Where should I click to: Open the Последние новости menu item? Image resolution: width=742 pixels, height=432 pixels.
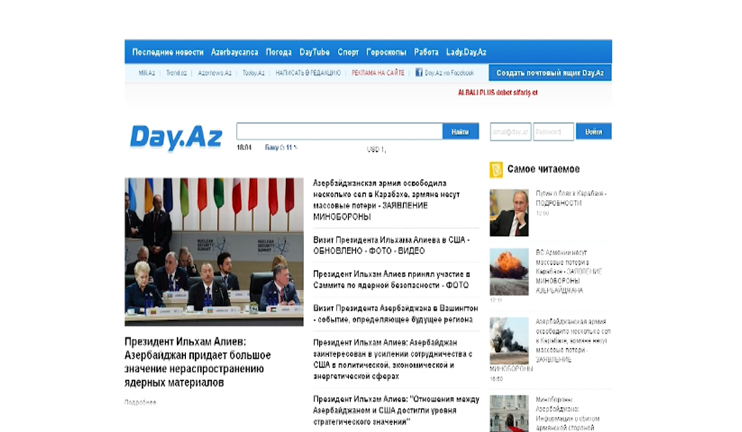168,52
